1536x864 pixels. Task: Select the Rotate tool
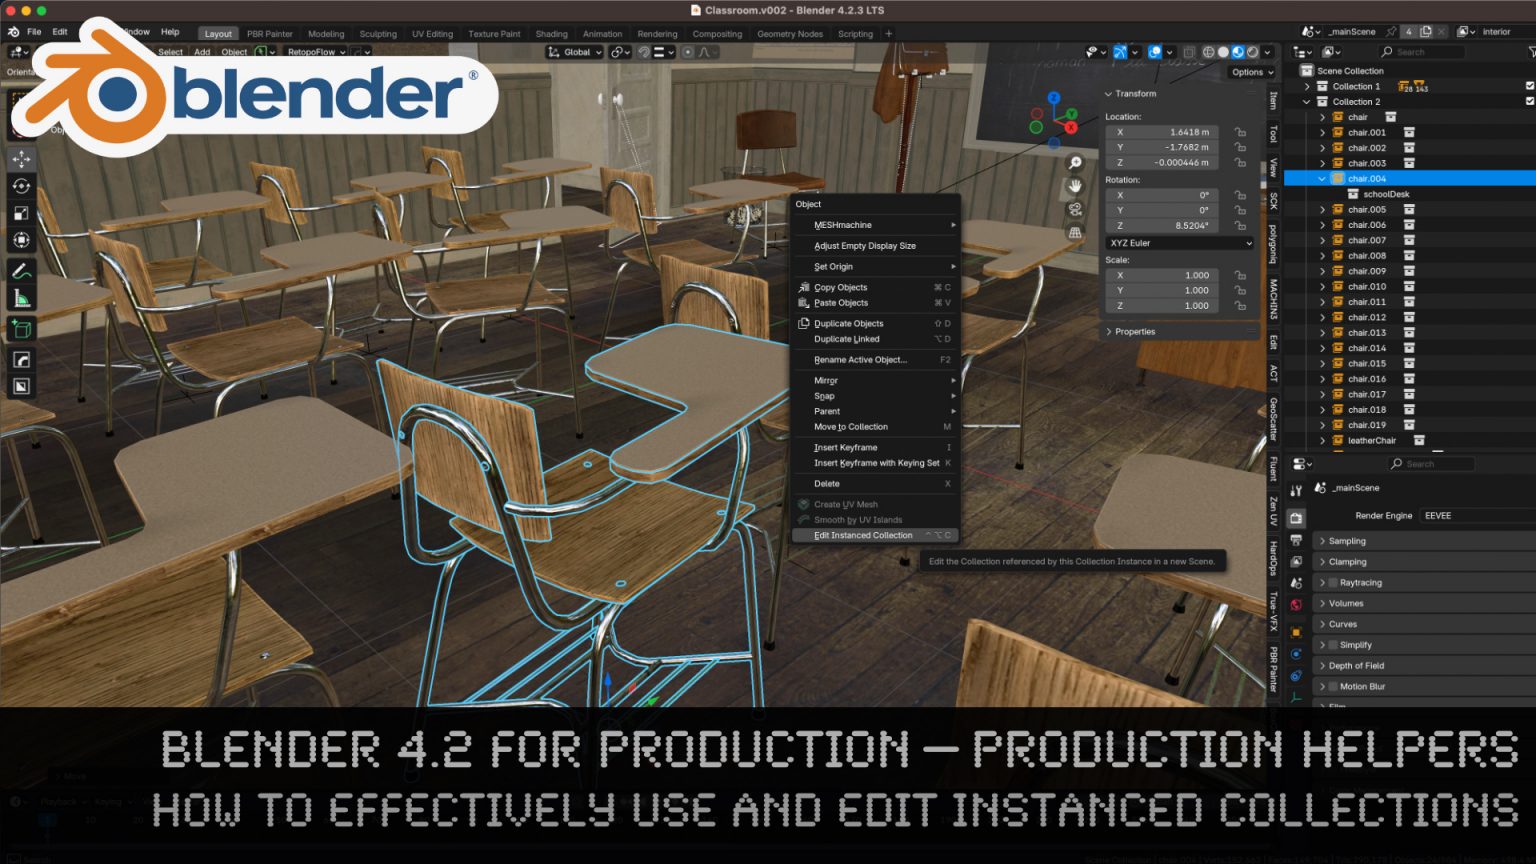coord(22,186)
